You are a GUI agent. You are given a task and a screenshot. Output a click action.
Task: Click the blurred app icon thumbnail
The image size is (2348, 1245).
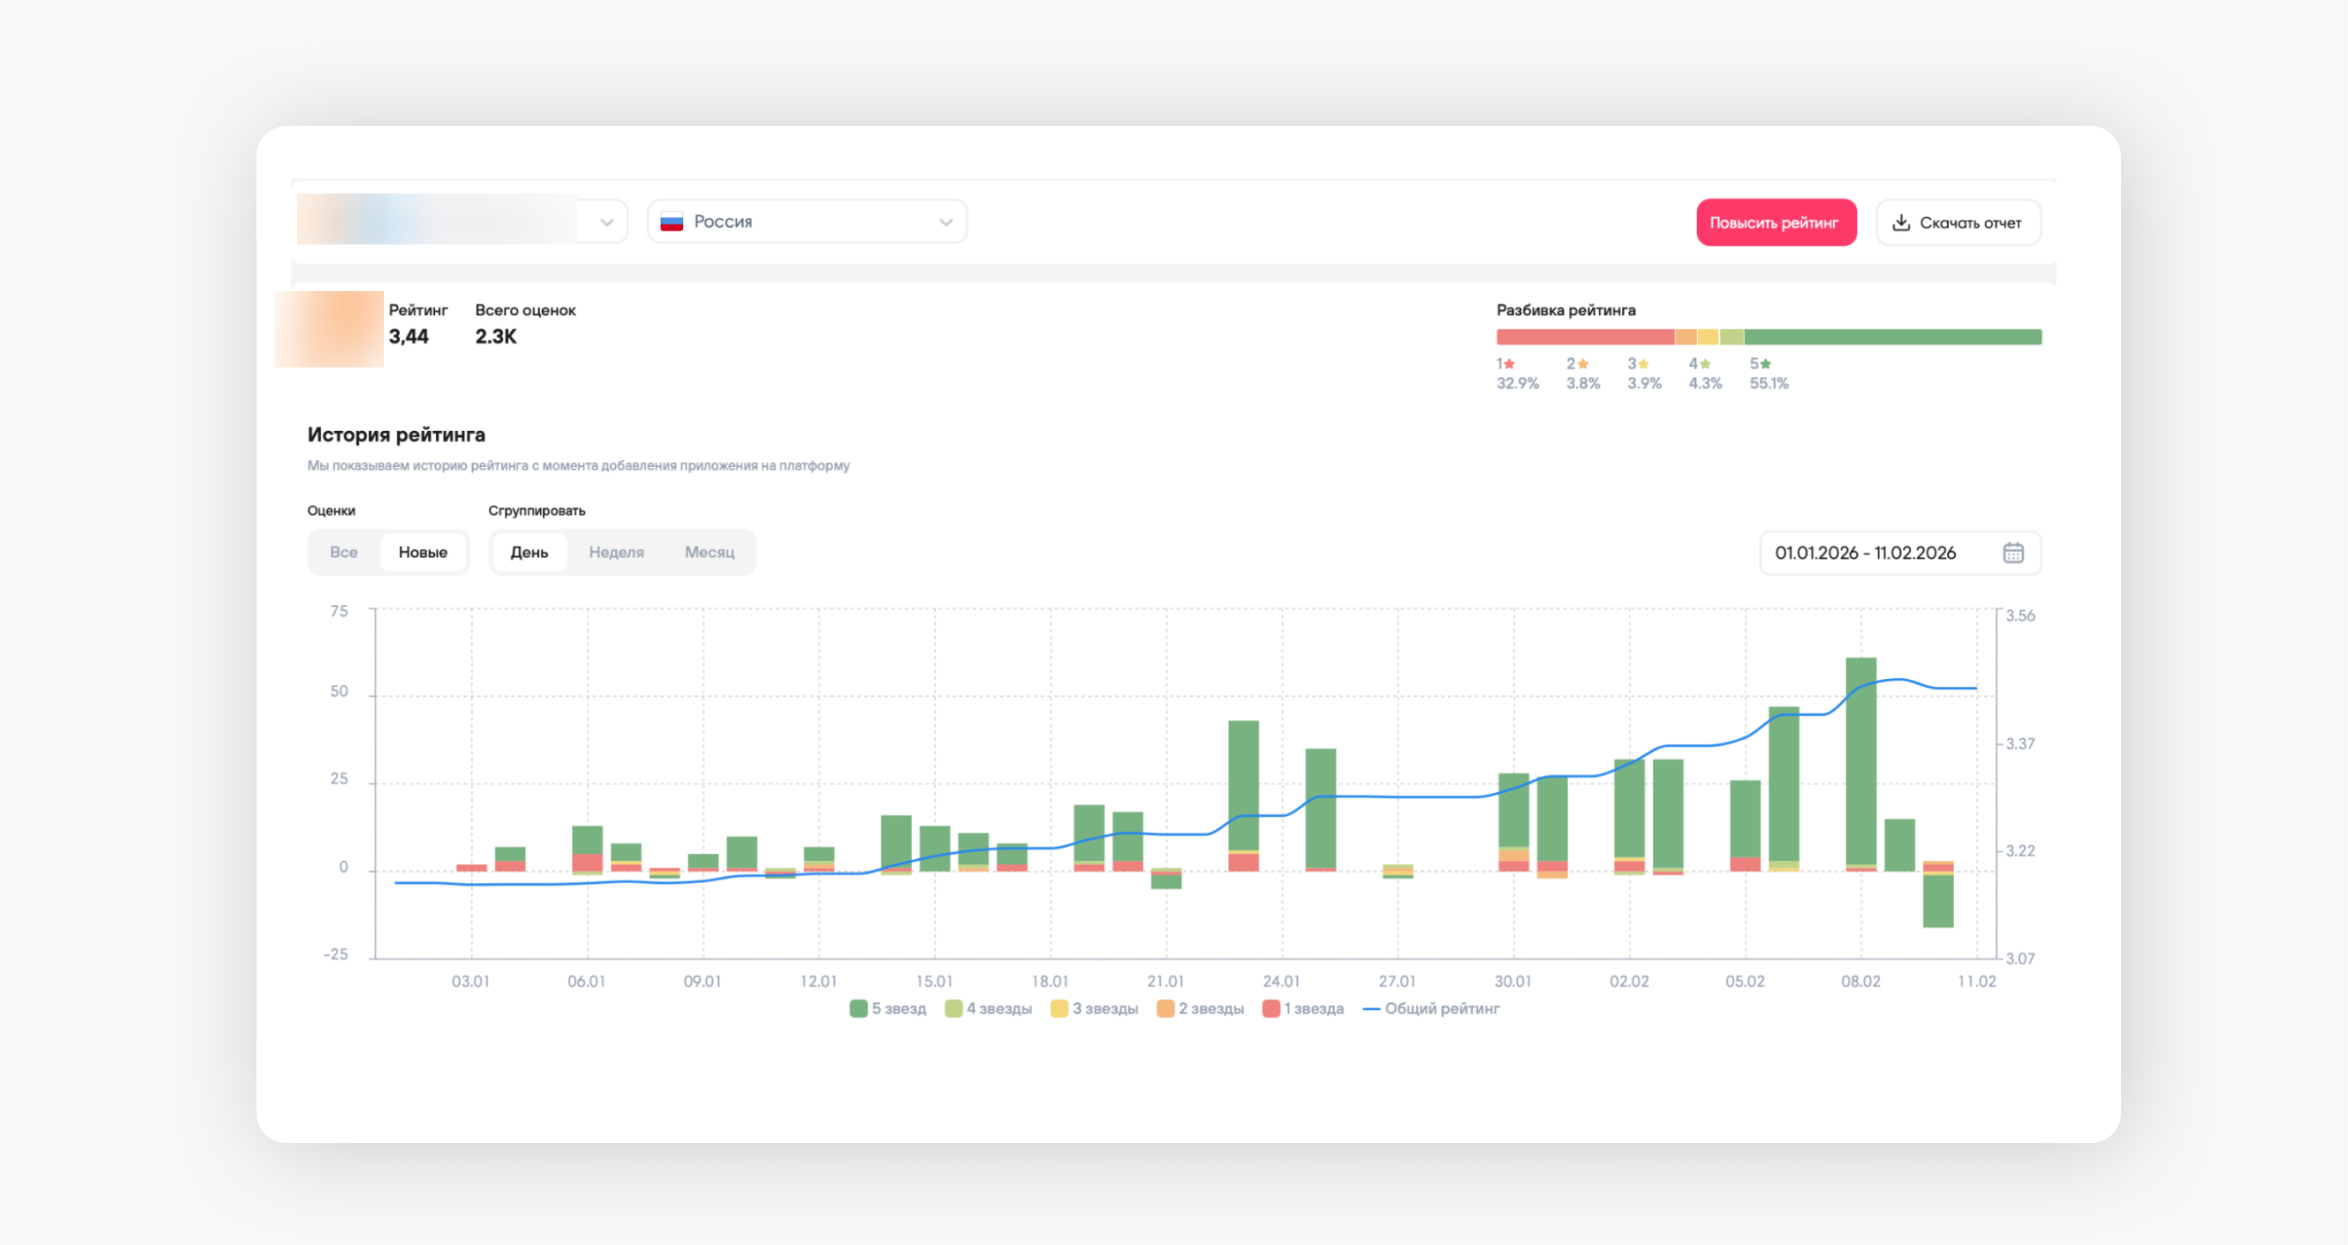click(330, 329)
